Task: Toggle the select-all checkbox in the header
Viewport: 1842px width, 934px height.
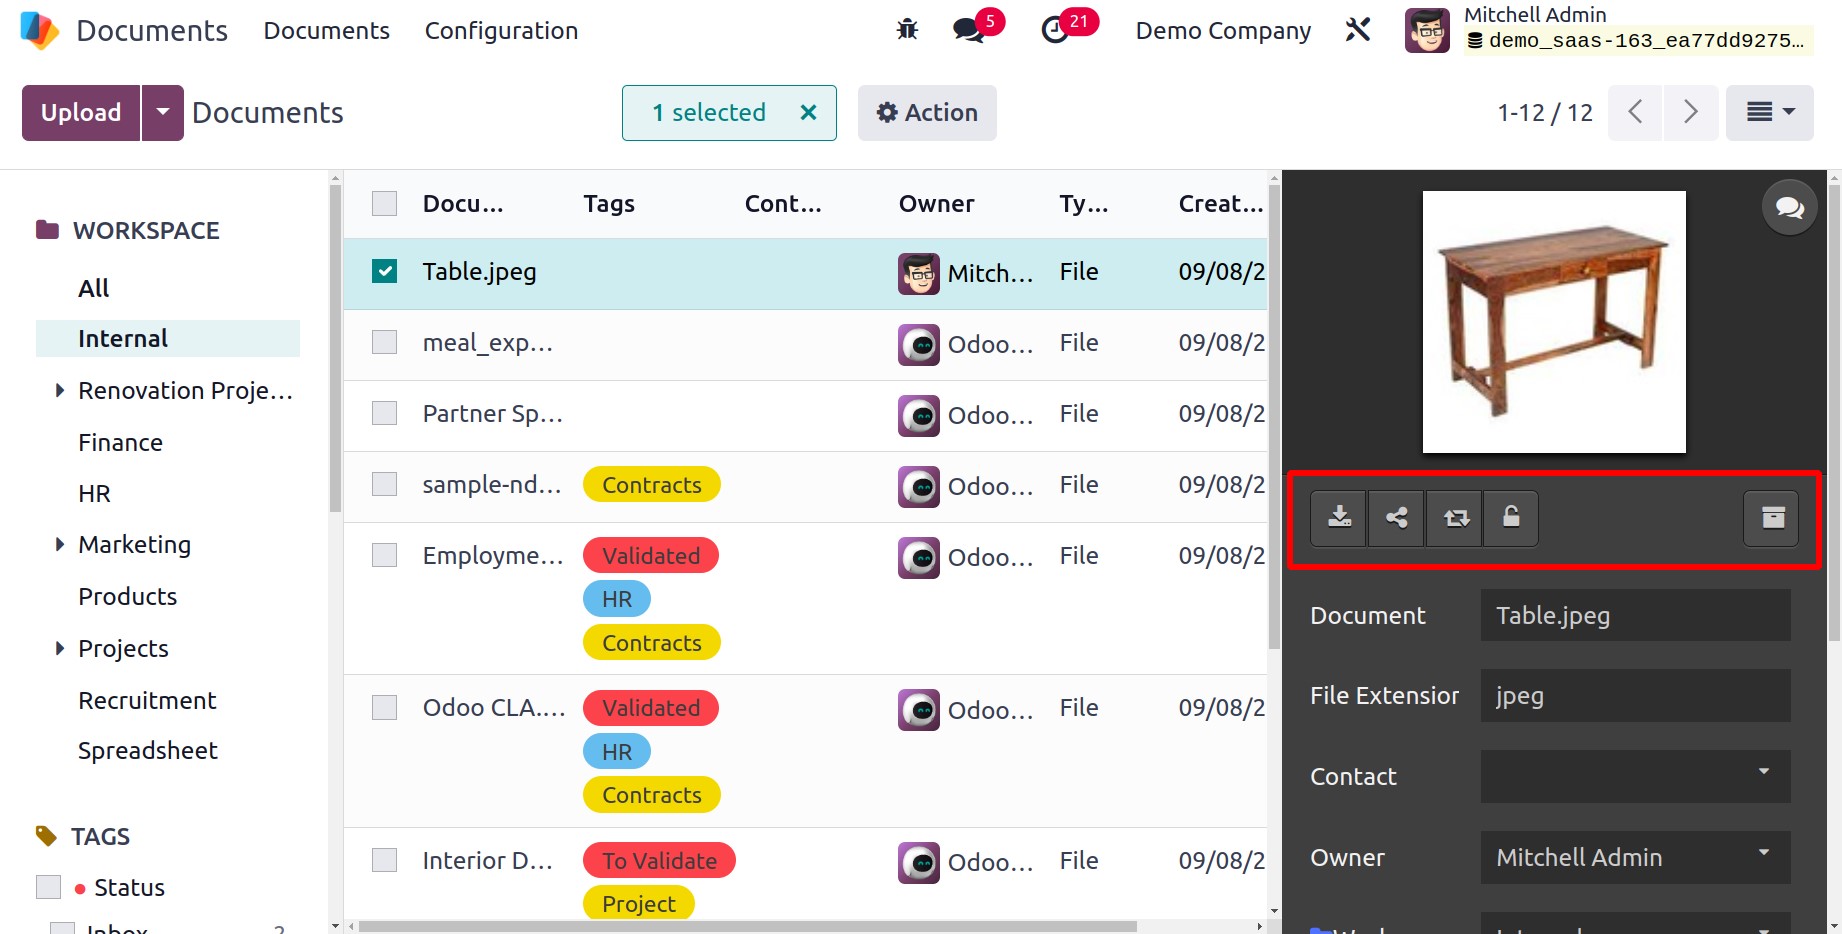Action: tap(385, 204)
